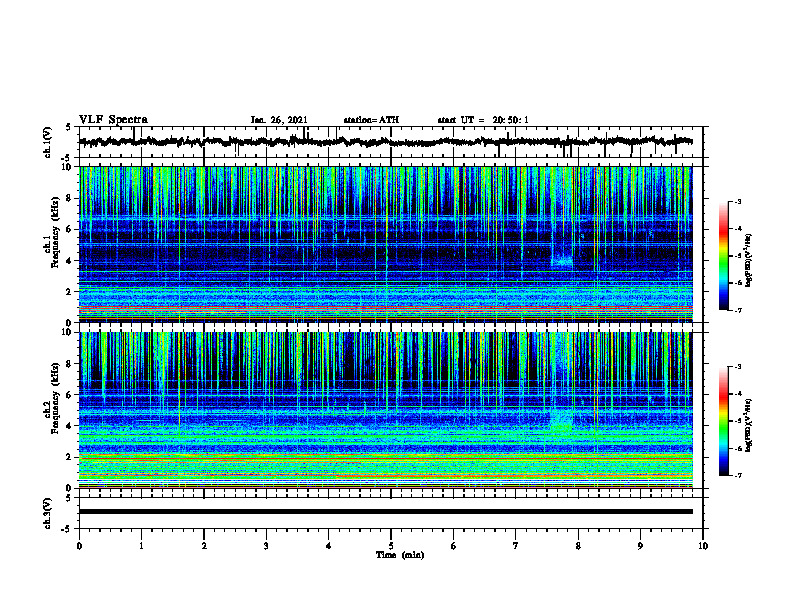Click time axis tick label "5"
This screenshot has width=792, height=612.
(391, 546)
